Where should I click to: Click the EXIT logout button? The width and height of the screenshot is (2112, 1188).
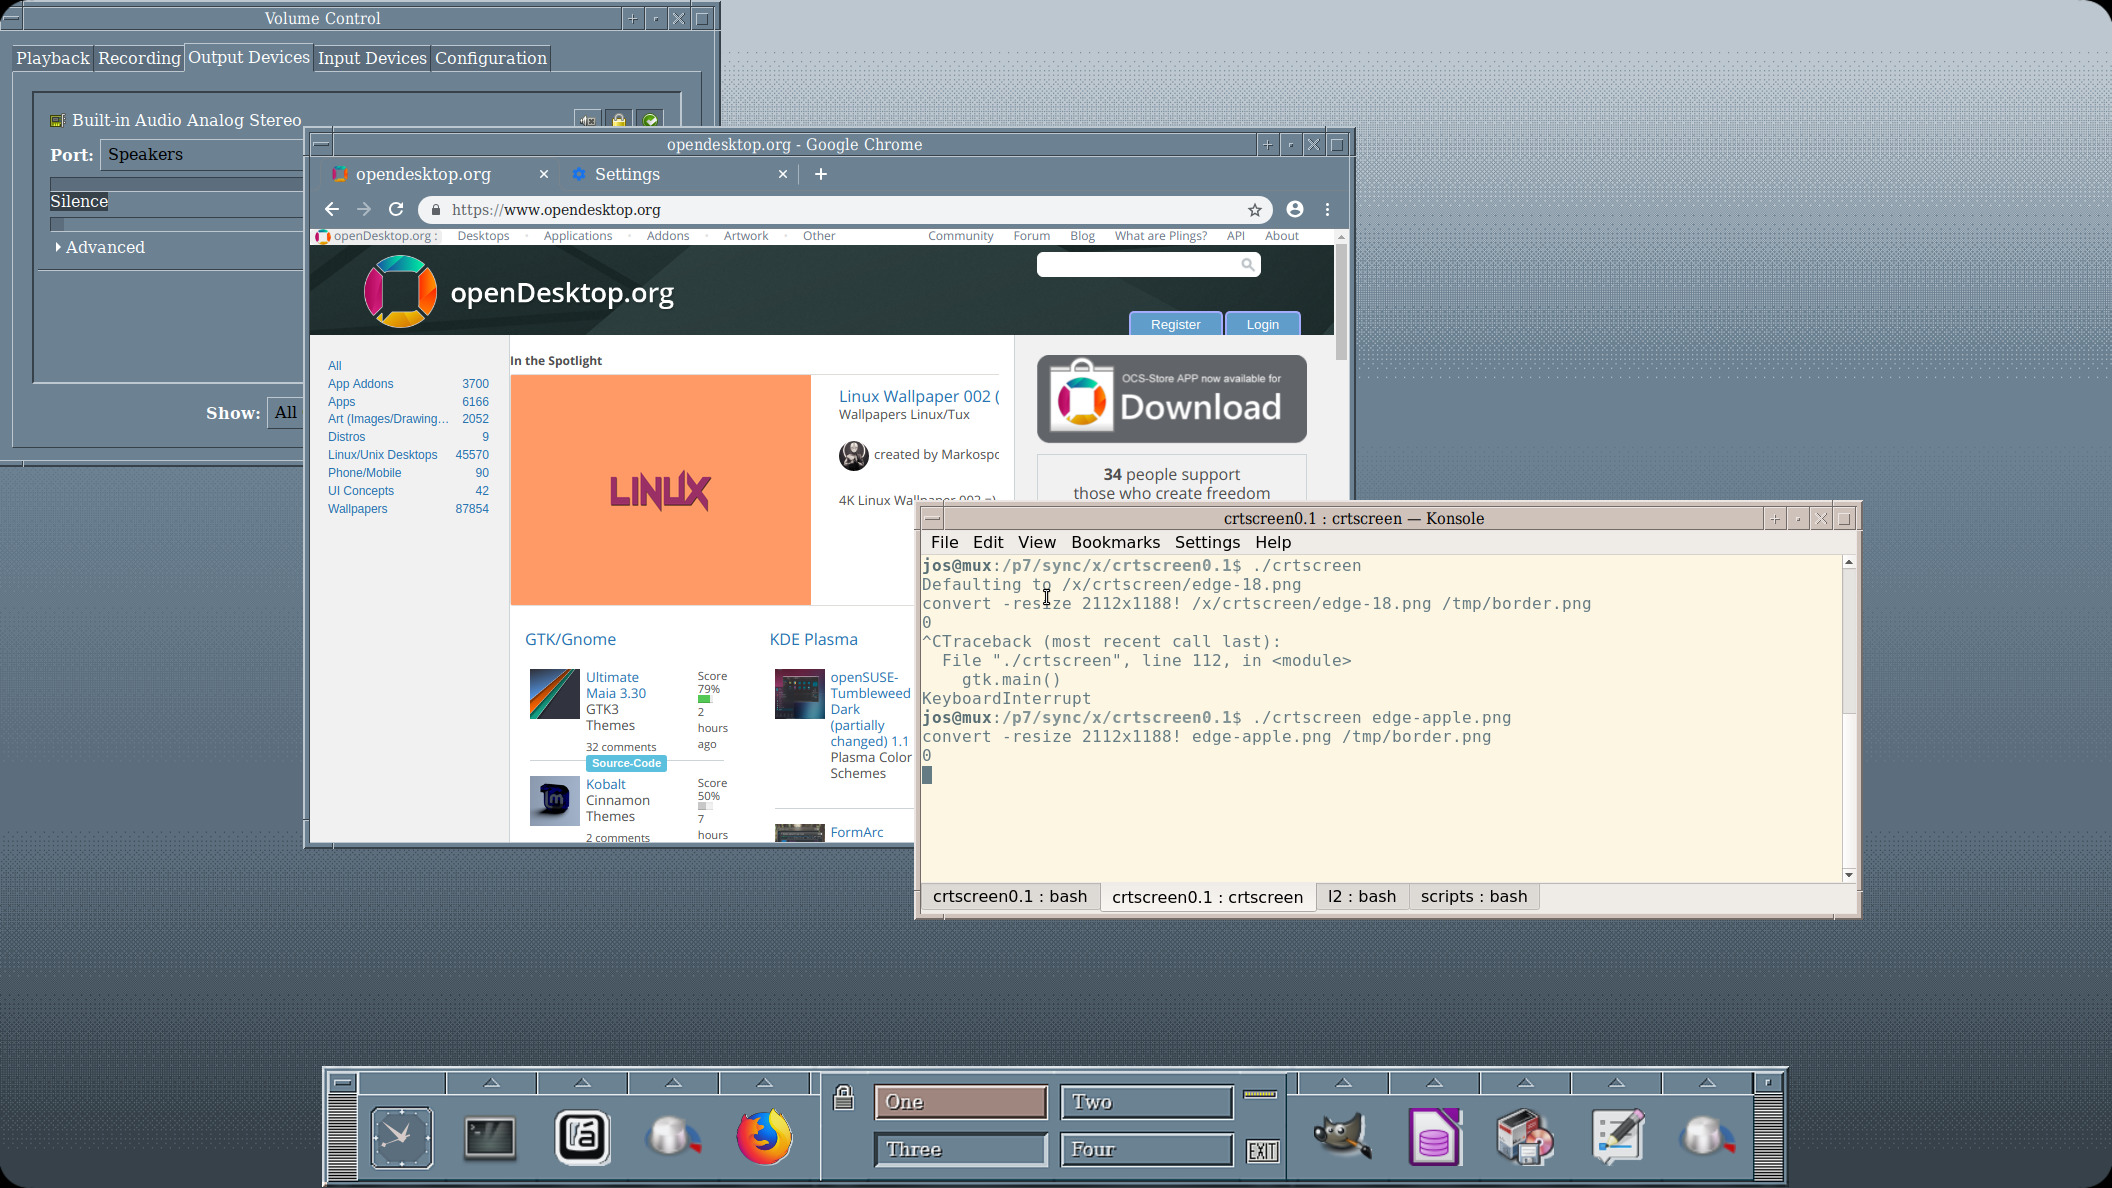1262,1151
